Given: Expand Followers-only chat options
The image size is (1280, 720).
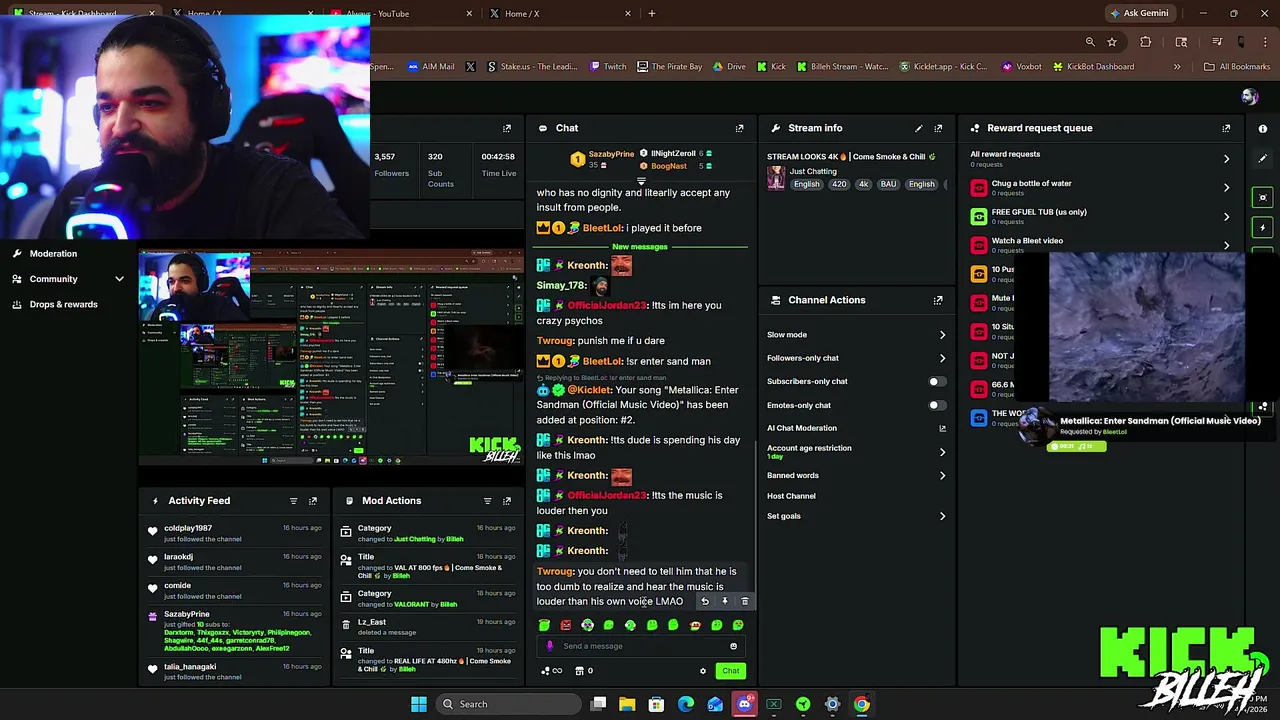Looking at the screenshot, I should click(942, 358).
